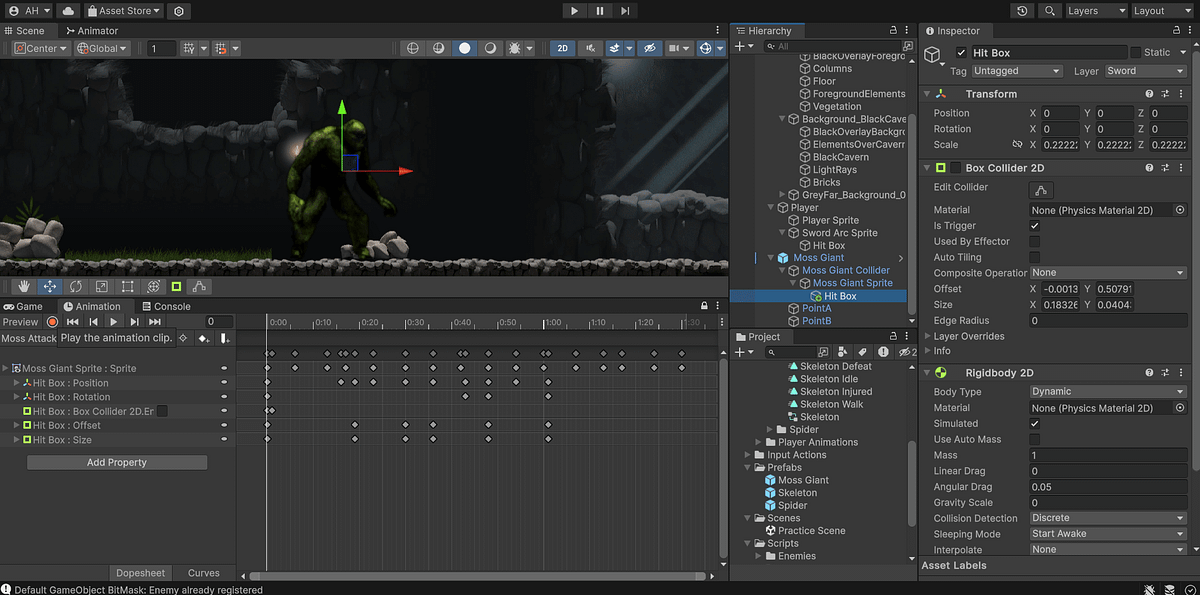Select the Scale tool
The height and width of the screenshot is (595, 1200).
(x=101, y=286)
